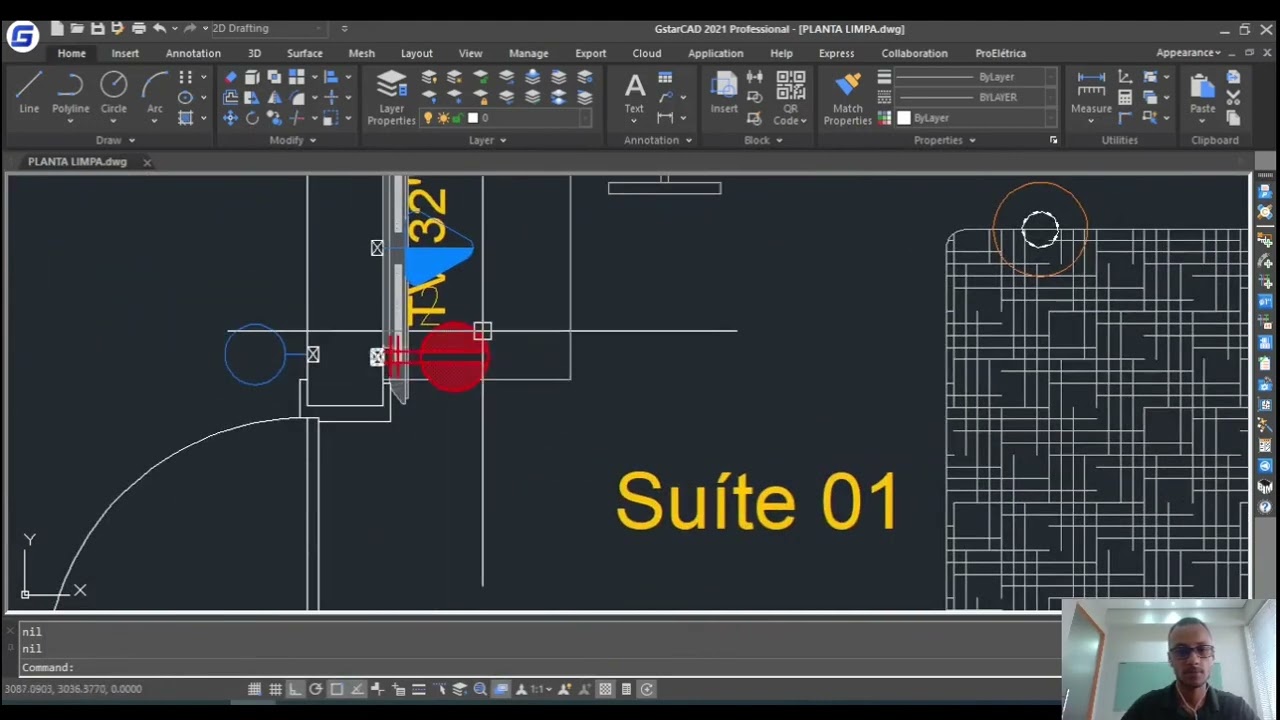Open the Properties panel dialog launcher
This screenshot has height=720, width=1280.
1053,140
